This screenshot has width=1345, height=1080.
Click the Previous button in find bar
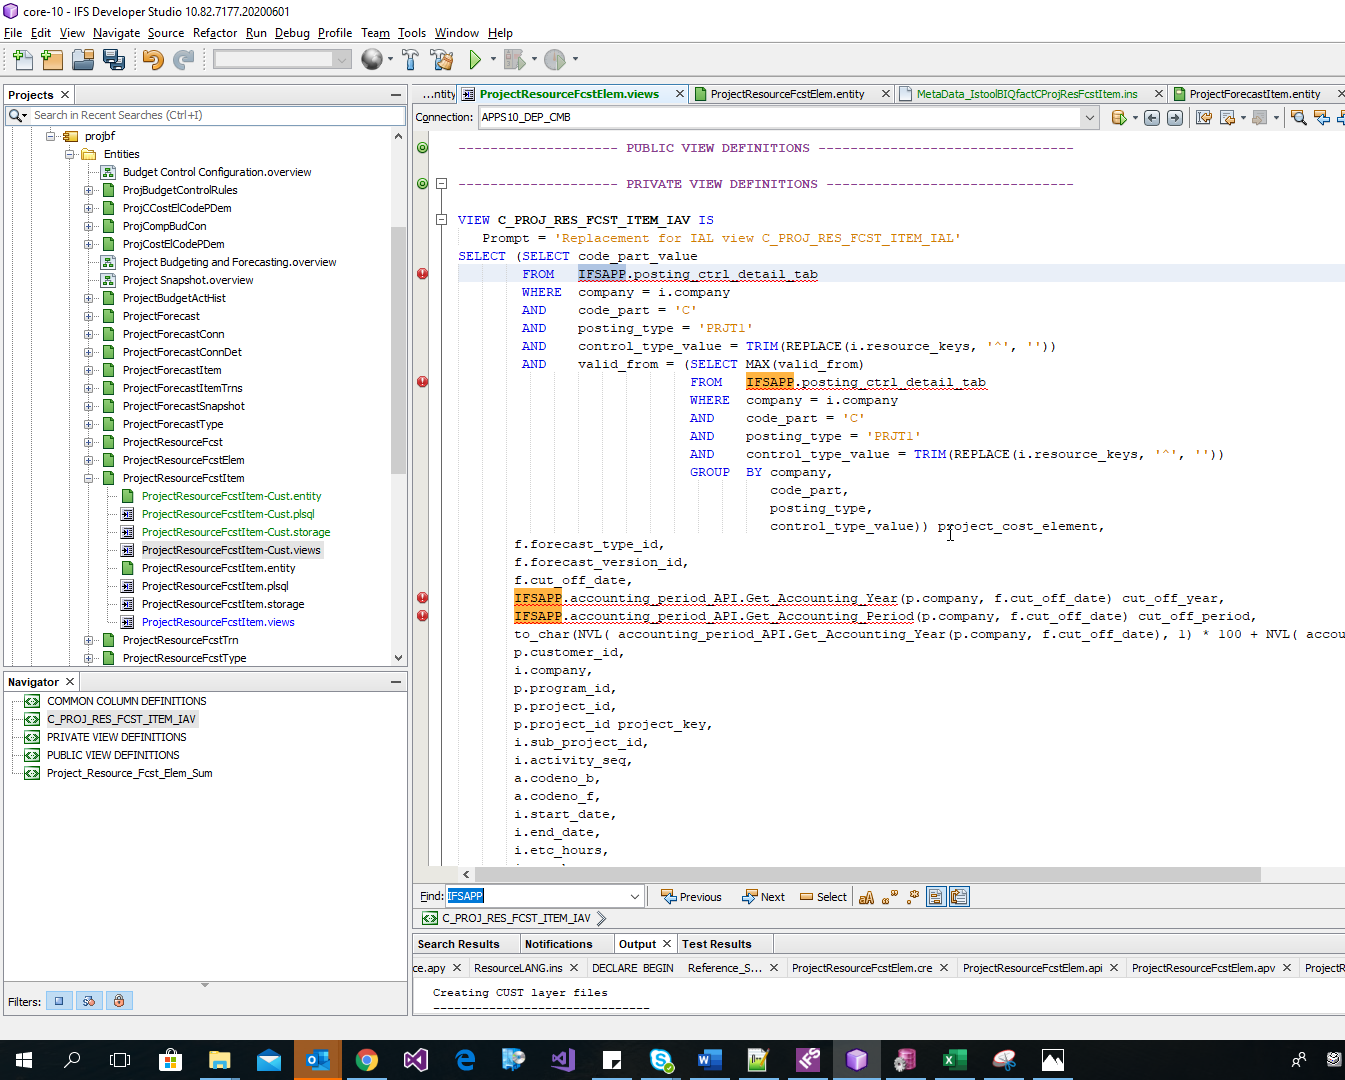691,897
